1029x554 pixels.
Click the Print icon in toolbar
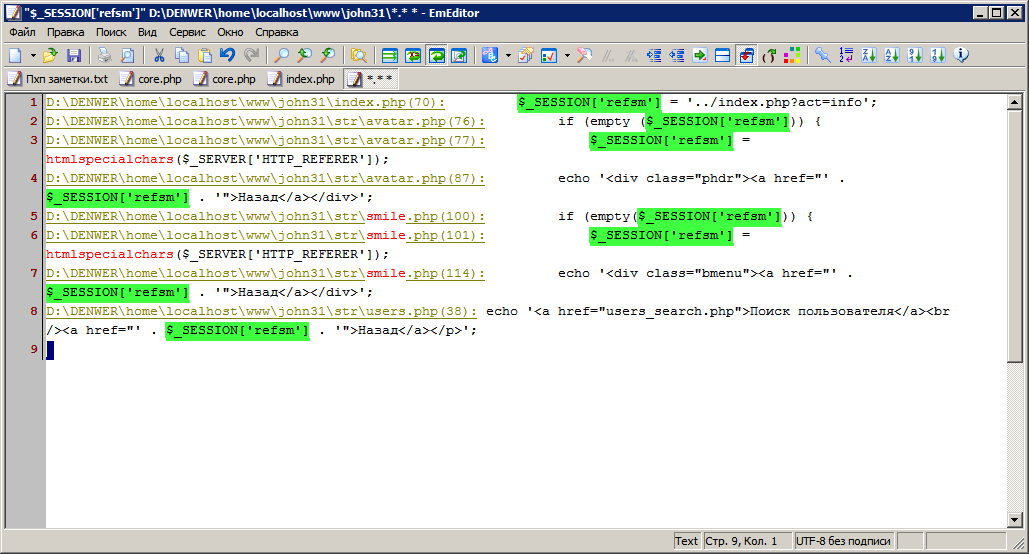(104, 55)
